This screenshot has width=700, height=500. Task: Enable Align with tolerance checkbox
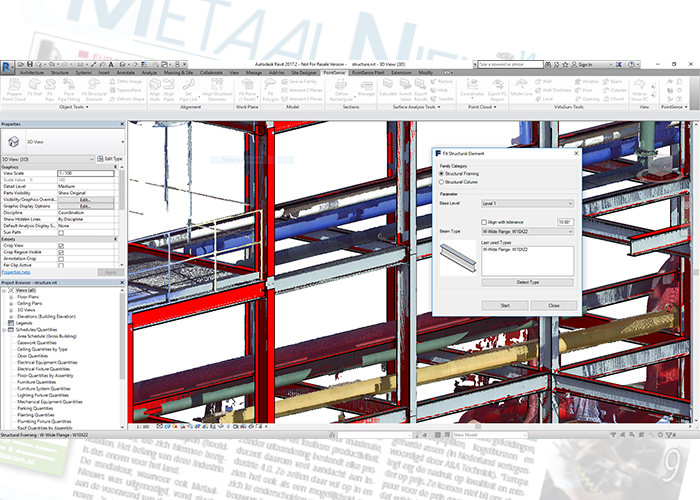[484, 222]
